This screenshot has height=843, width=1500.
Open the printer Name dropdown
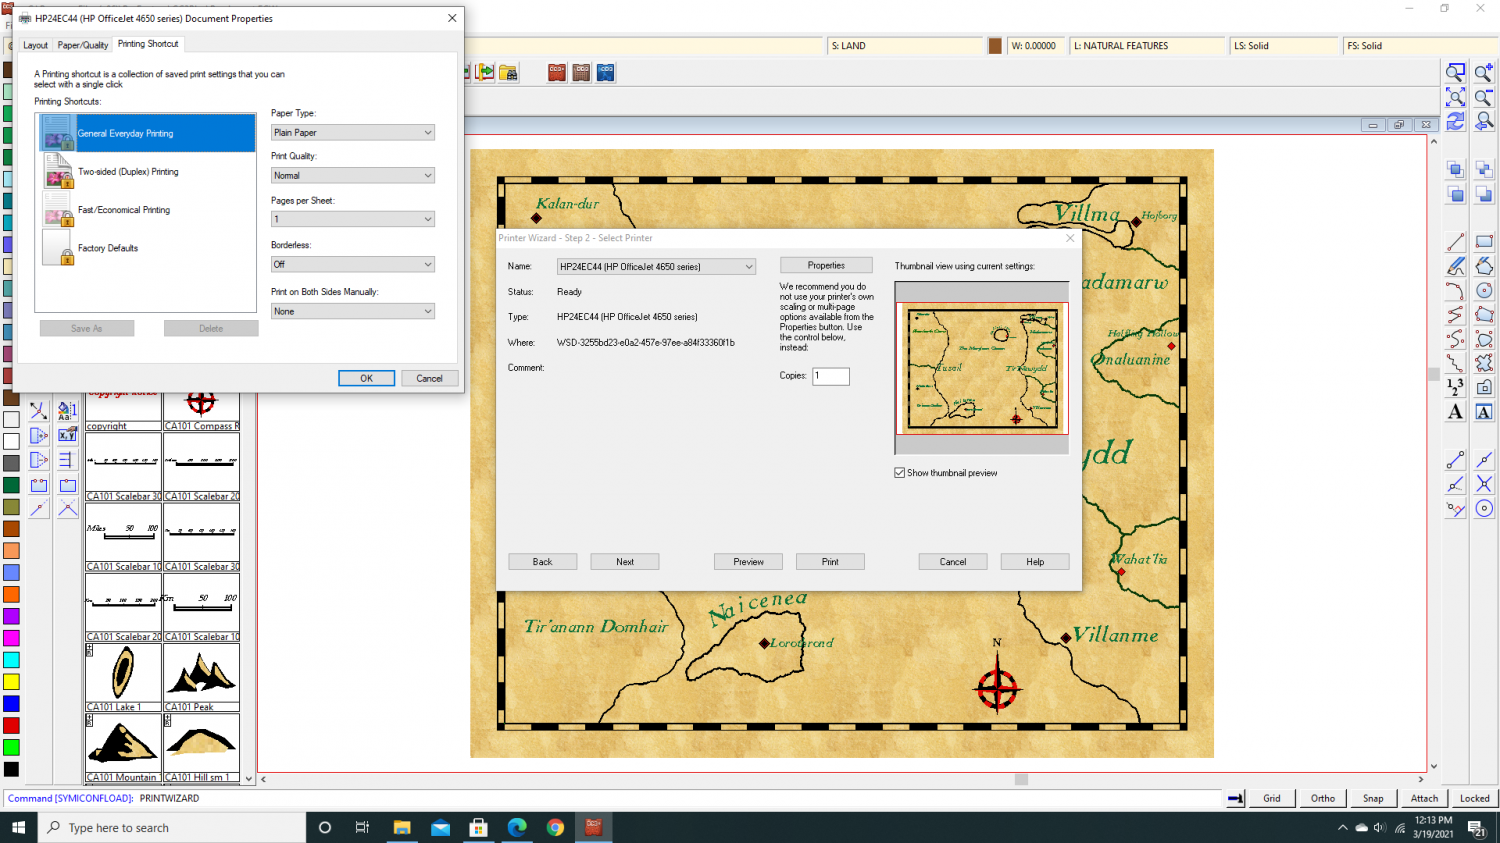[x=656, y=266]
